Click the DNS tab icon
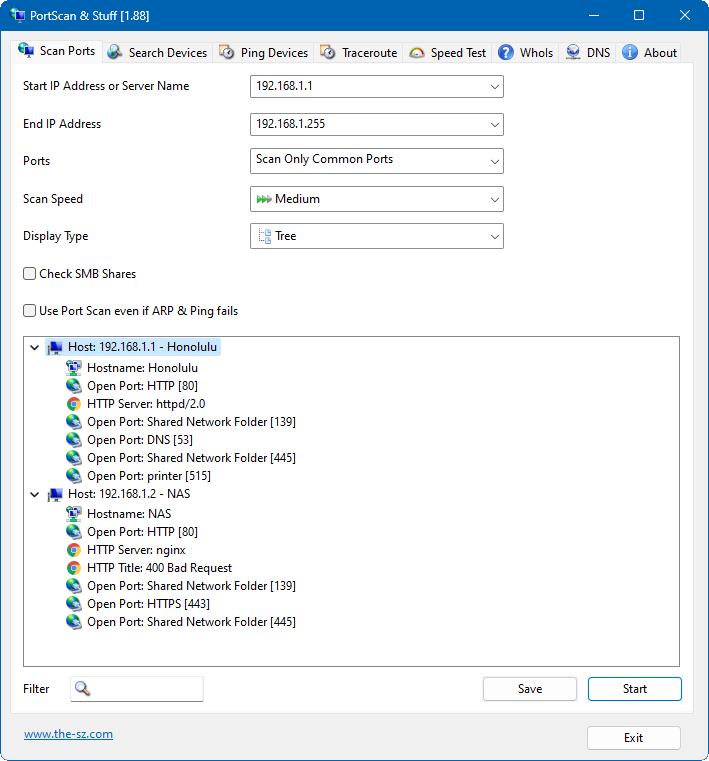709x761 pixels. point(573,52)
